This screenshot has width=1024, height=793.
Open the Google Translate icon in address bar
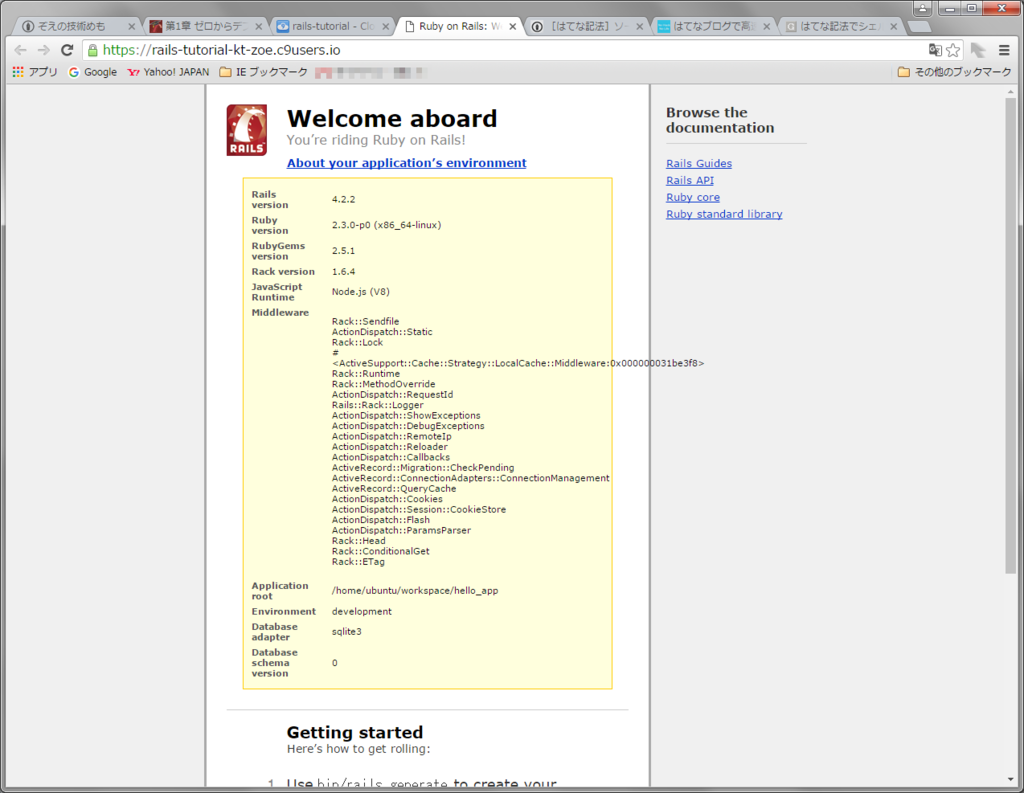pos(935,50)
